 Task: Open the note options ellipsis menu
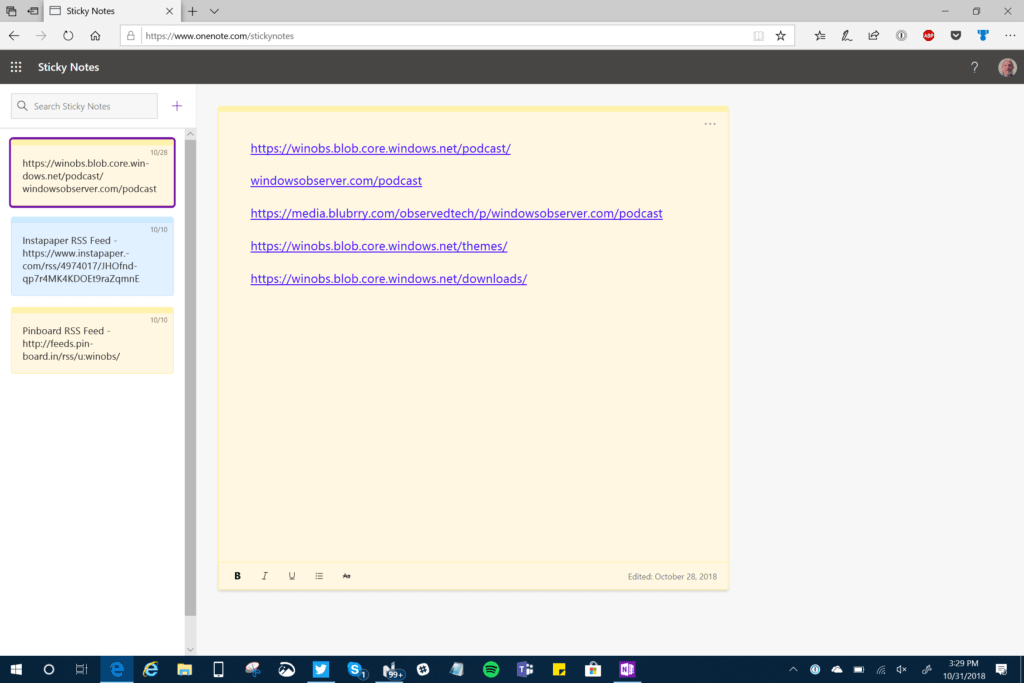[710, 123]
